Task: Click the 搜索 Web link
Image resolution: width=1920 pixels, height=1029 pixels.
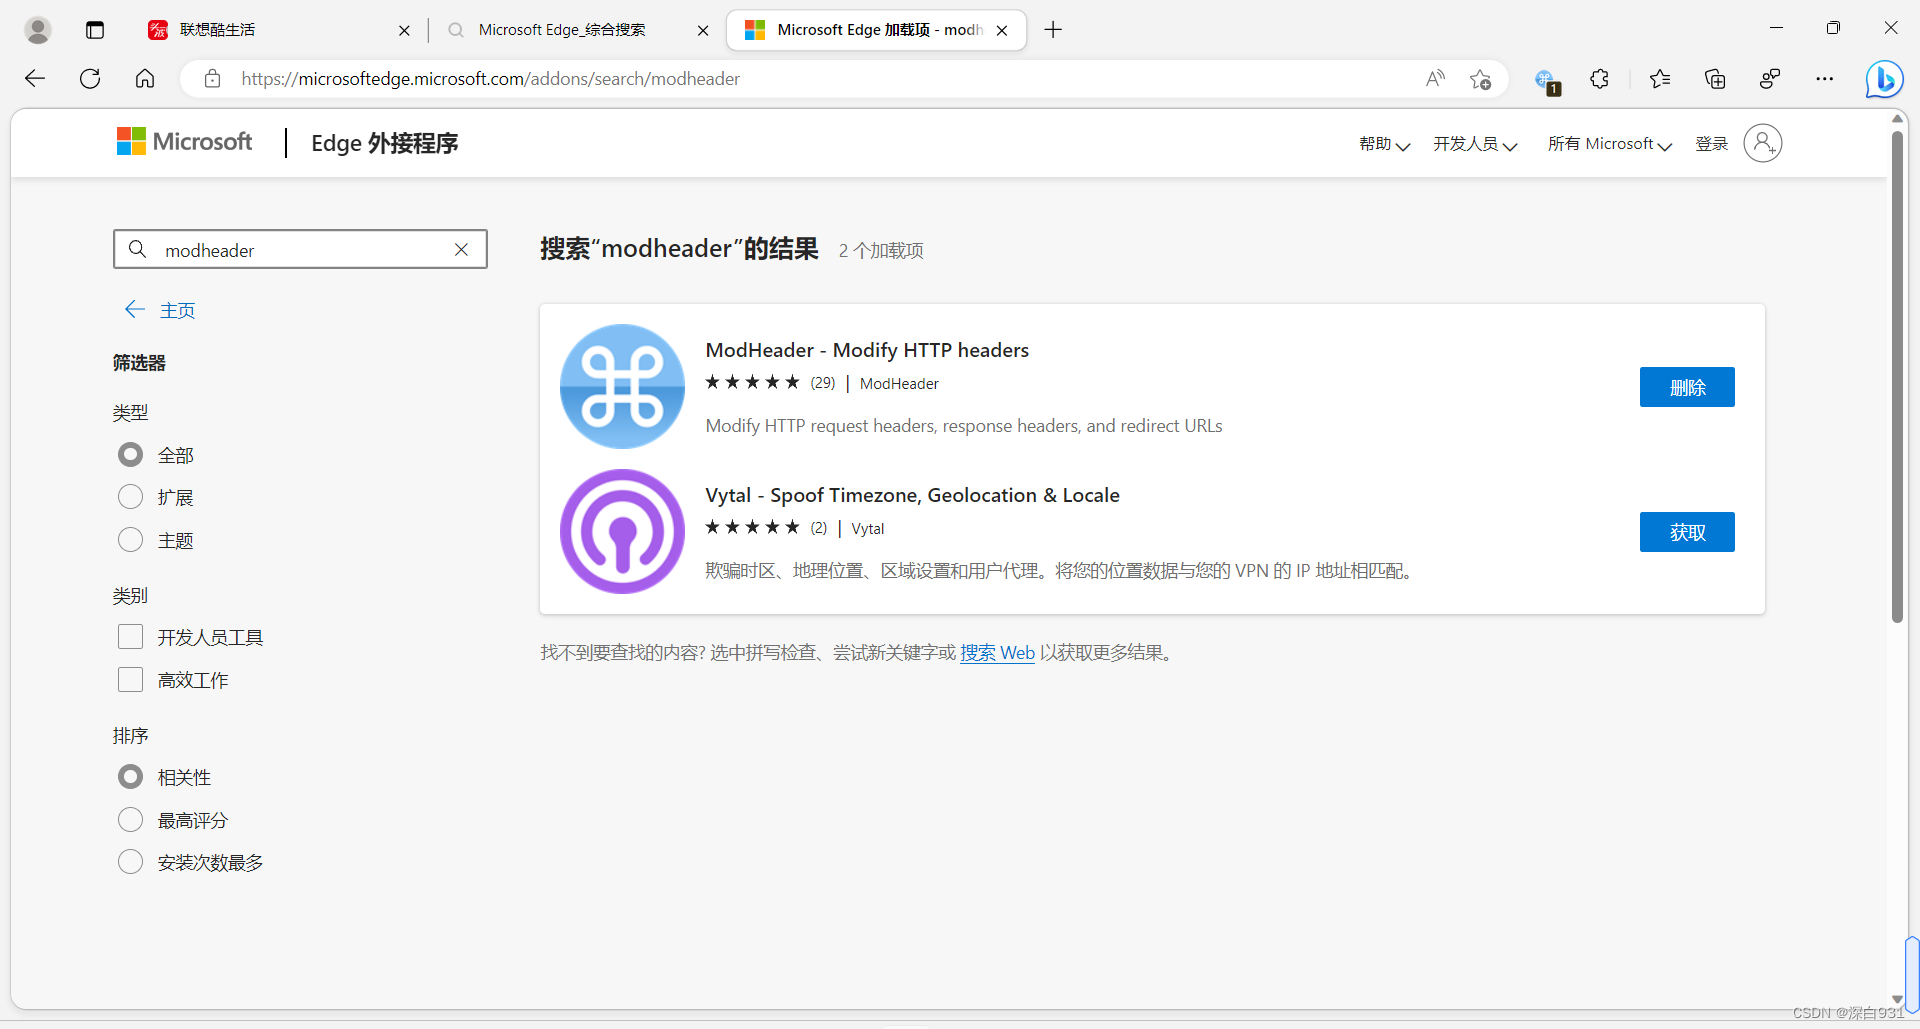Action: tap(997, 653)
